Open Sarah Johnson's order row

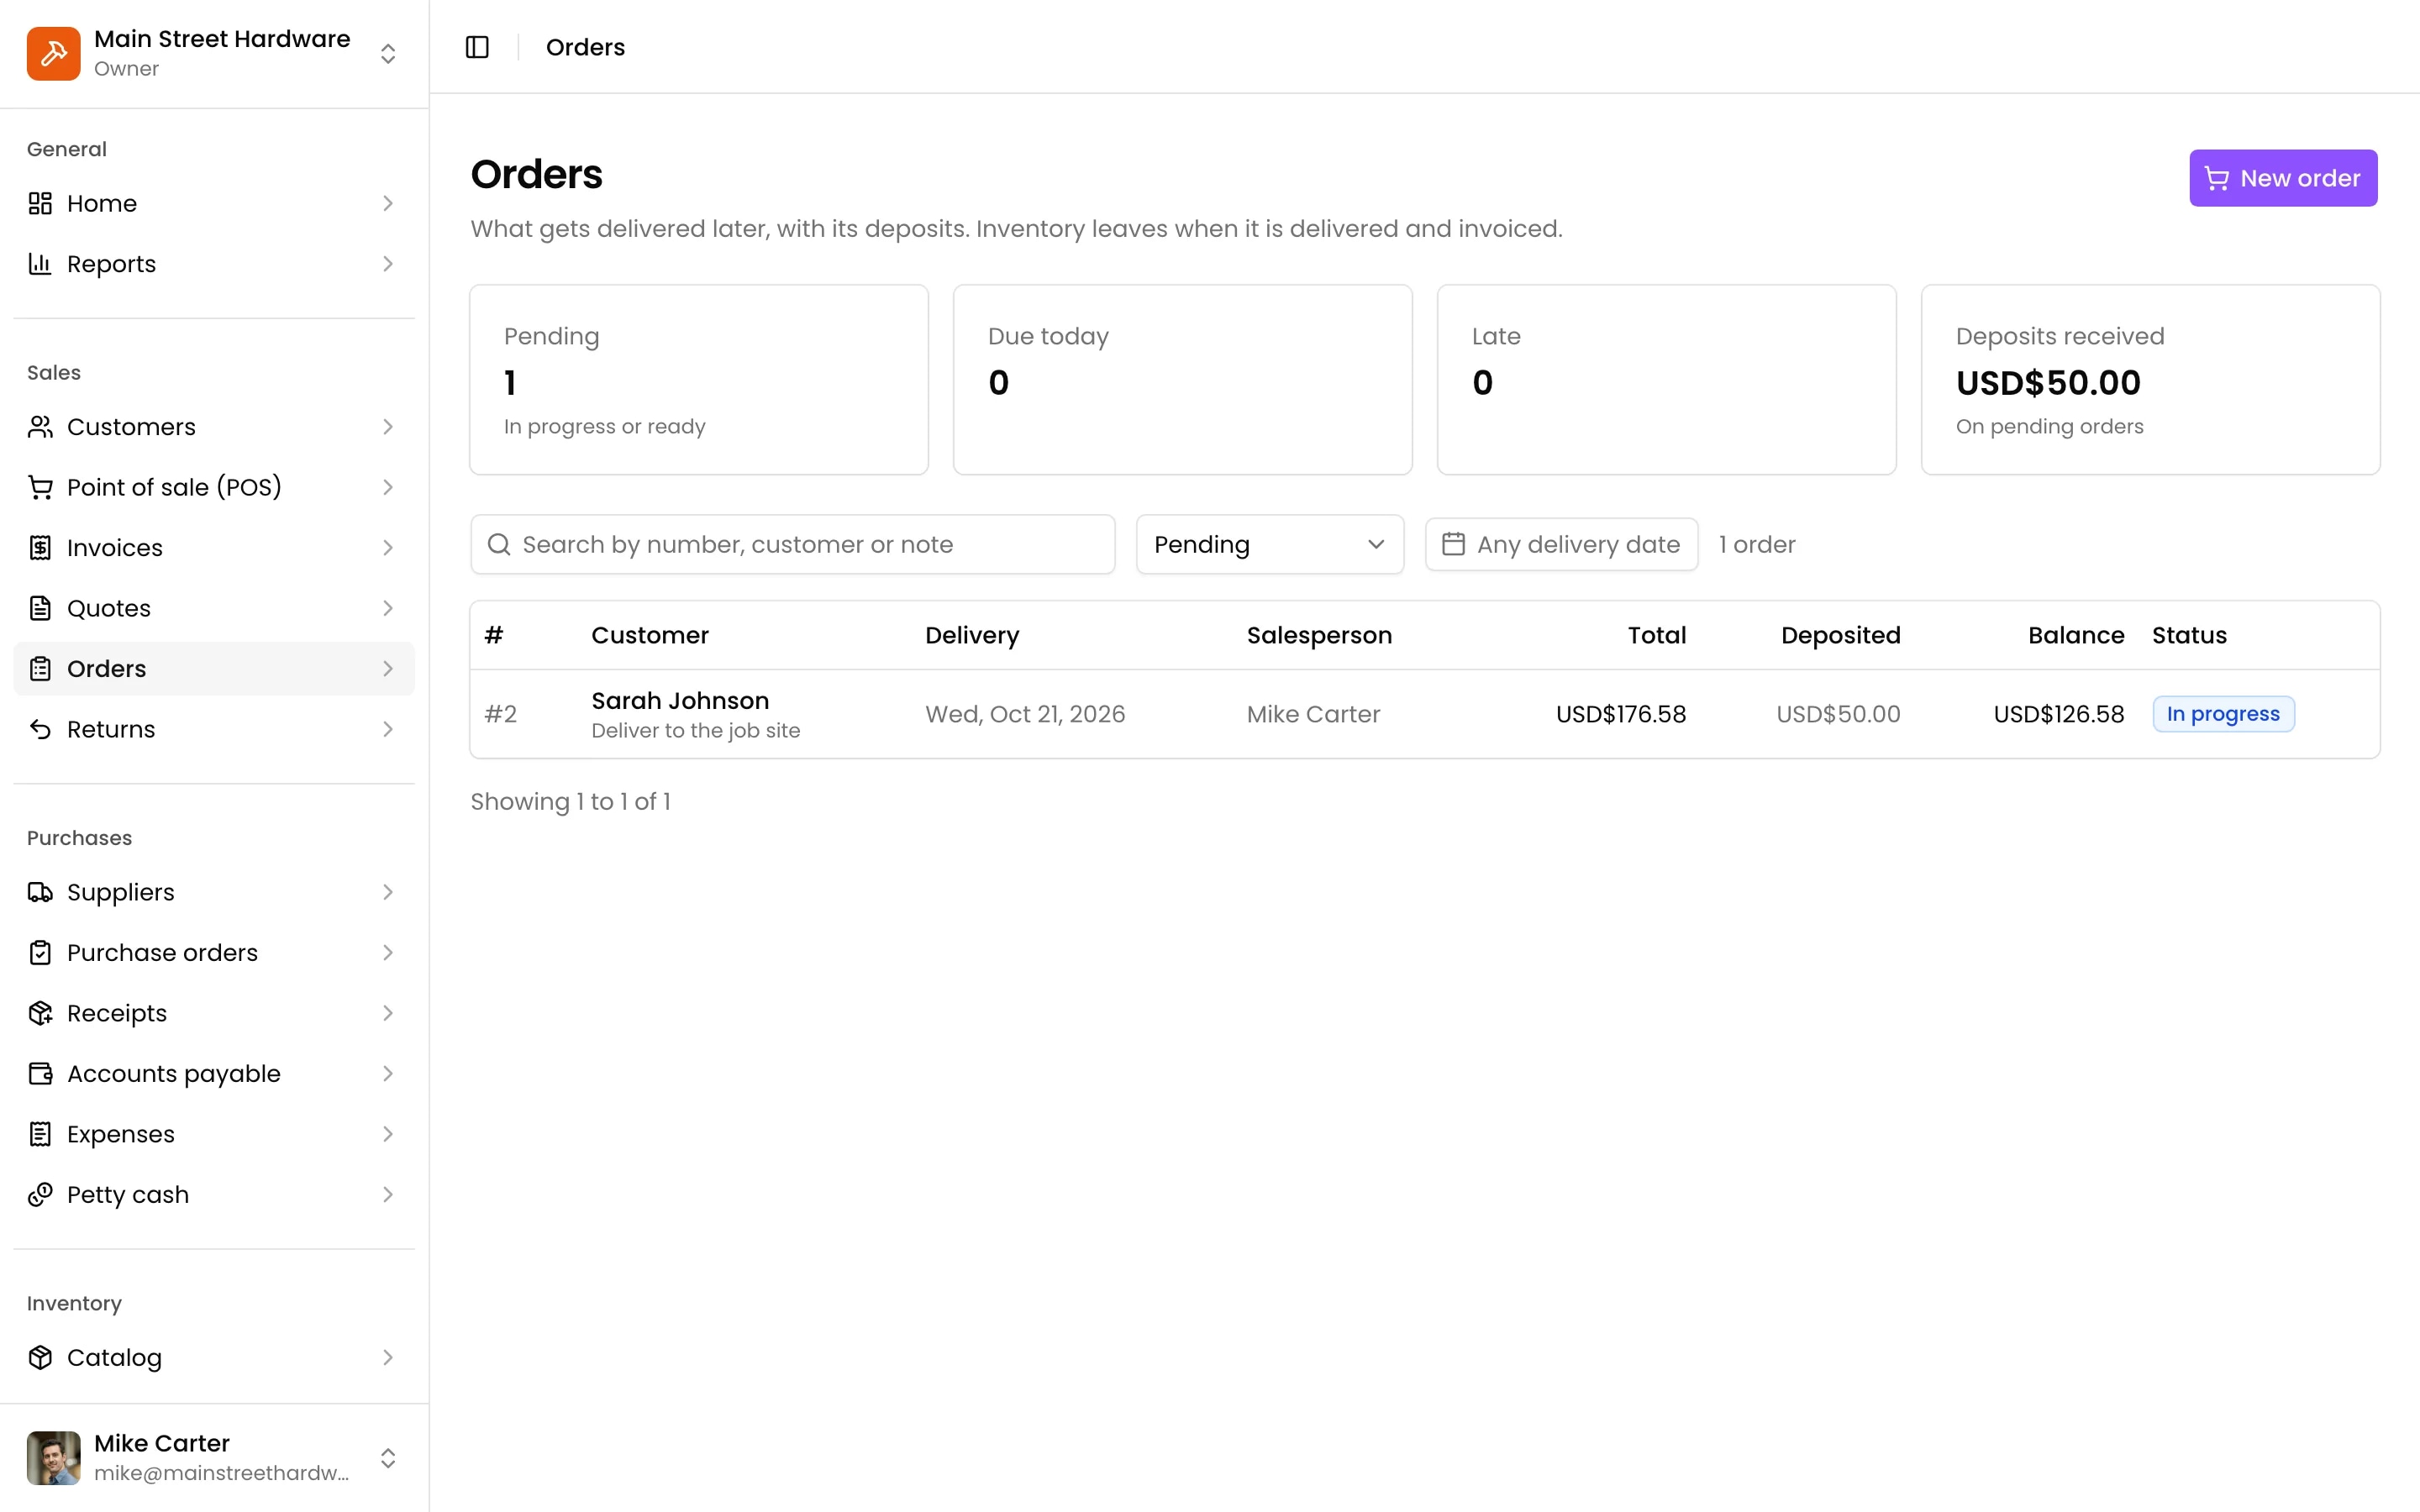click(x=1424, y=714)
